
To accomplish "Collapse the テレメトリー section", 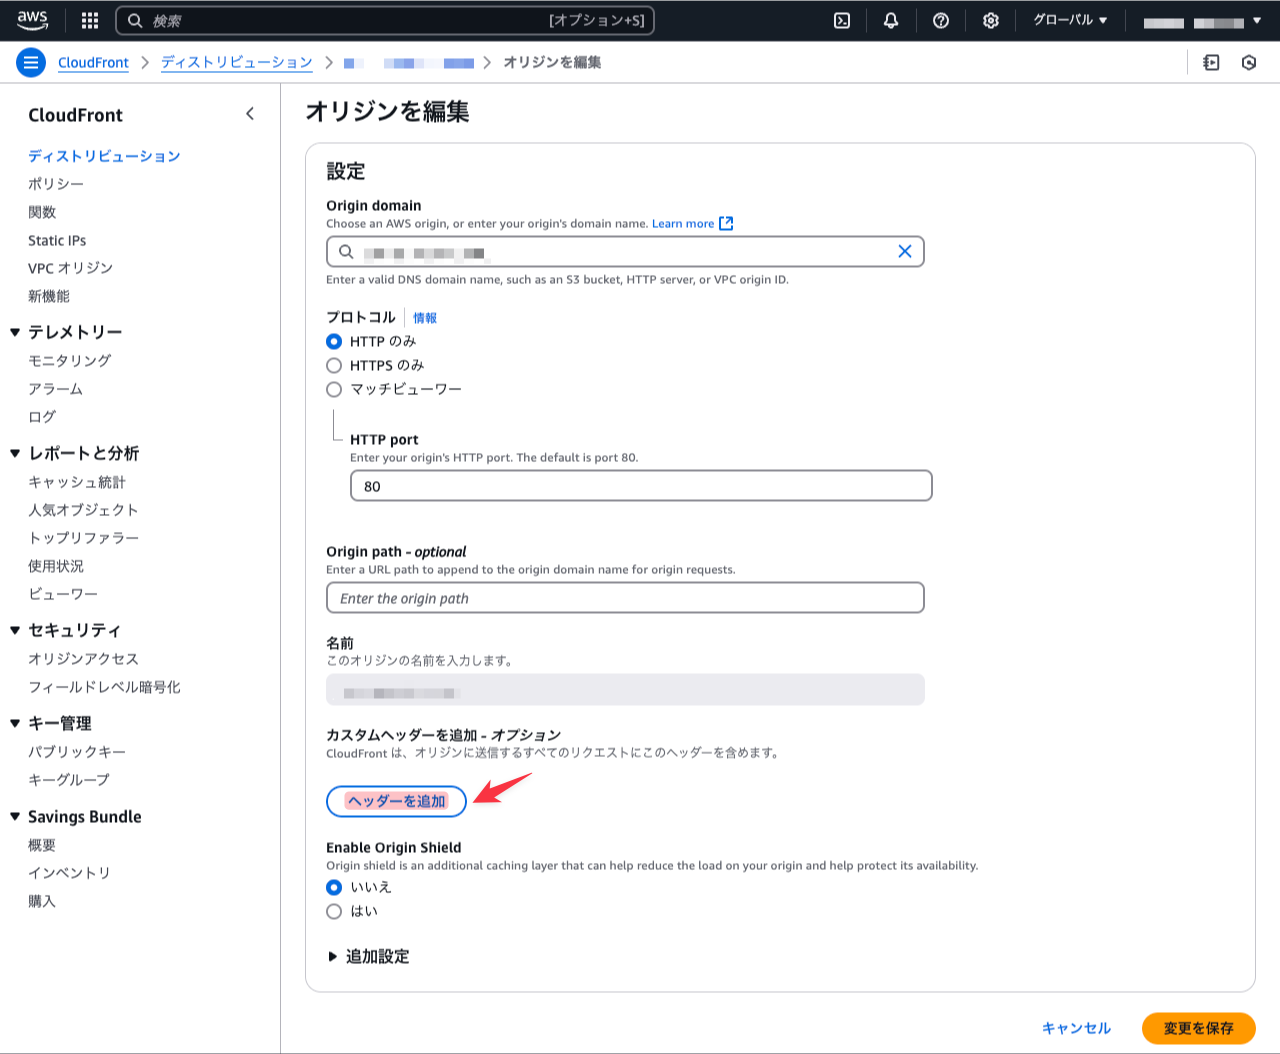I will coord(15,332).
